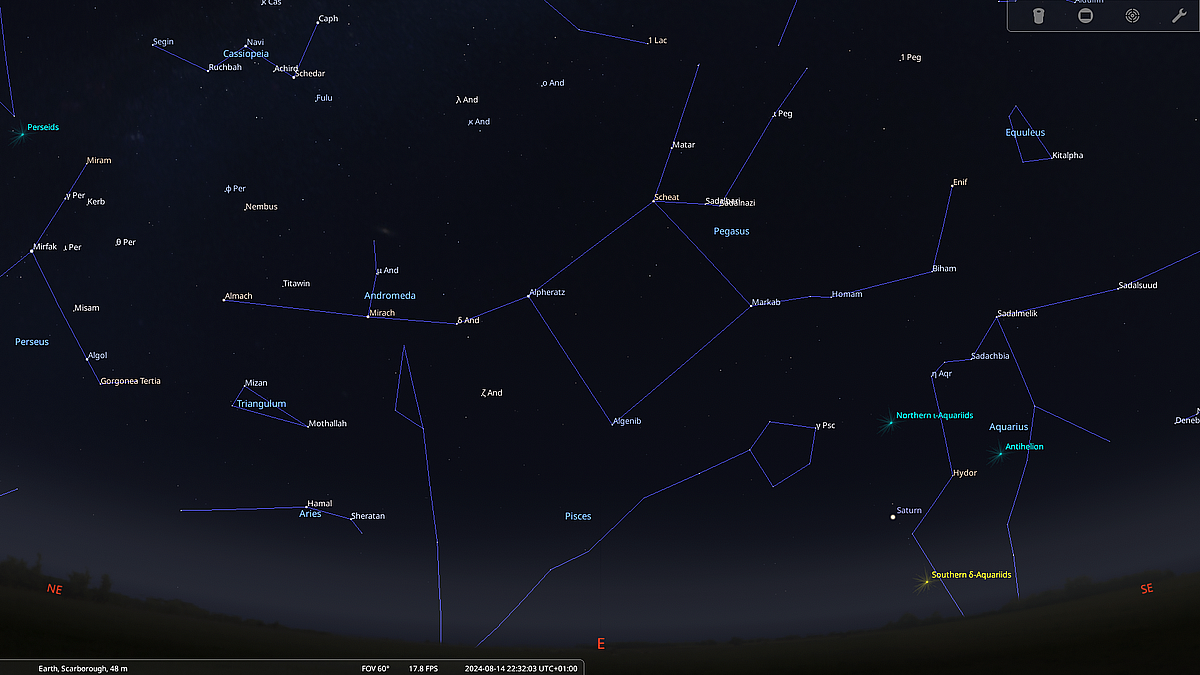Select the star Scheat

click(x=653, y=201)
